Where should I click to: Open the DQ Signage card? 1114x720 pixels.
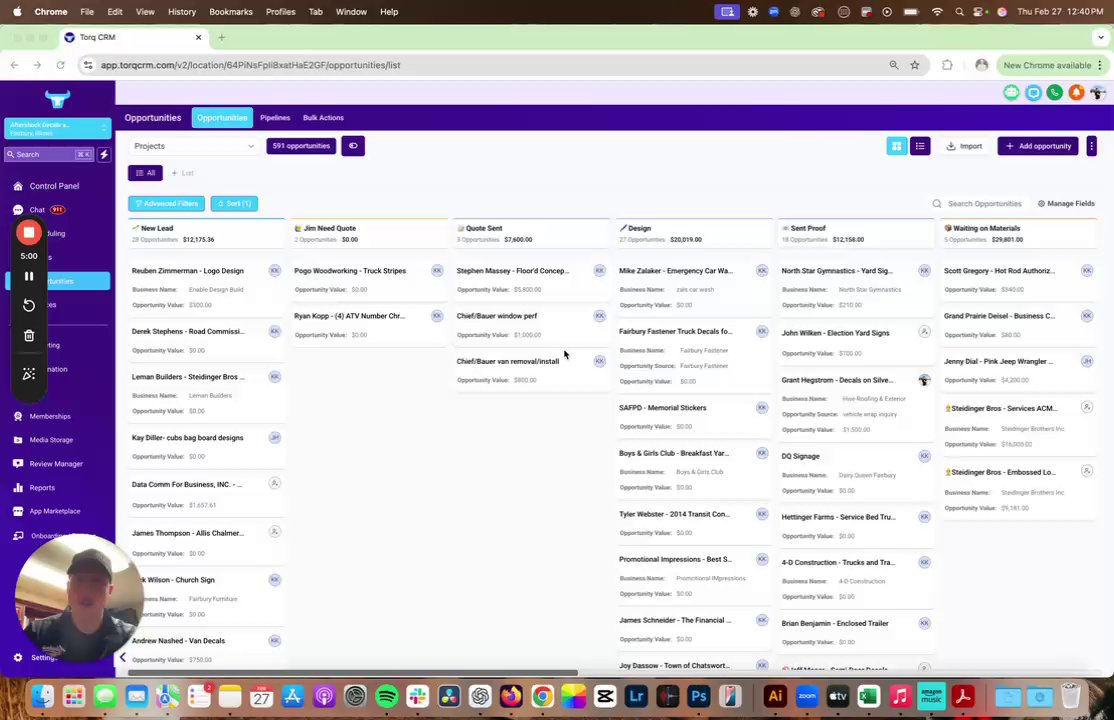(x=856, y=473)
